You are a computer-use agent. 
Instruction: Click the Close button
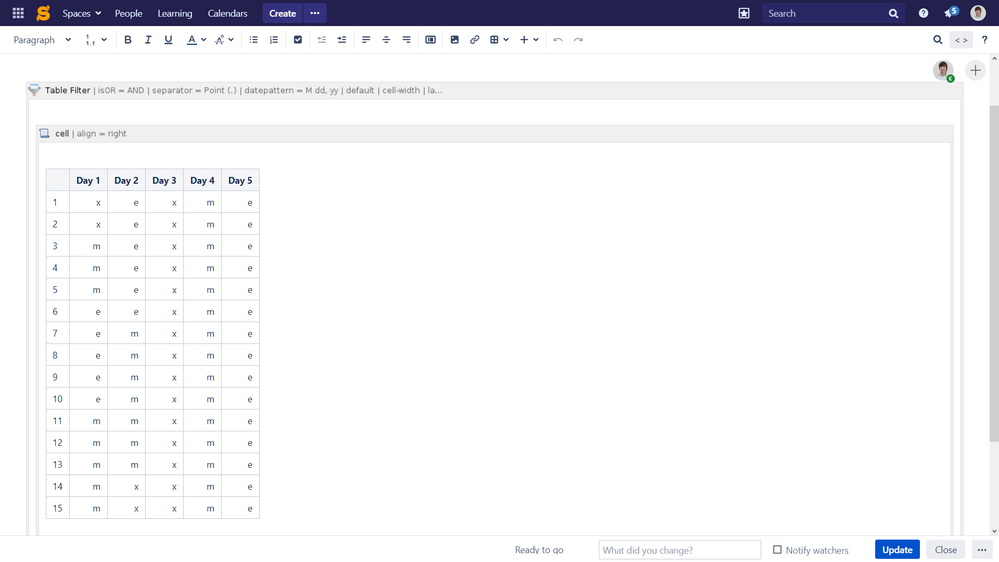point(945,549)
